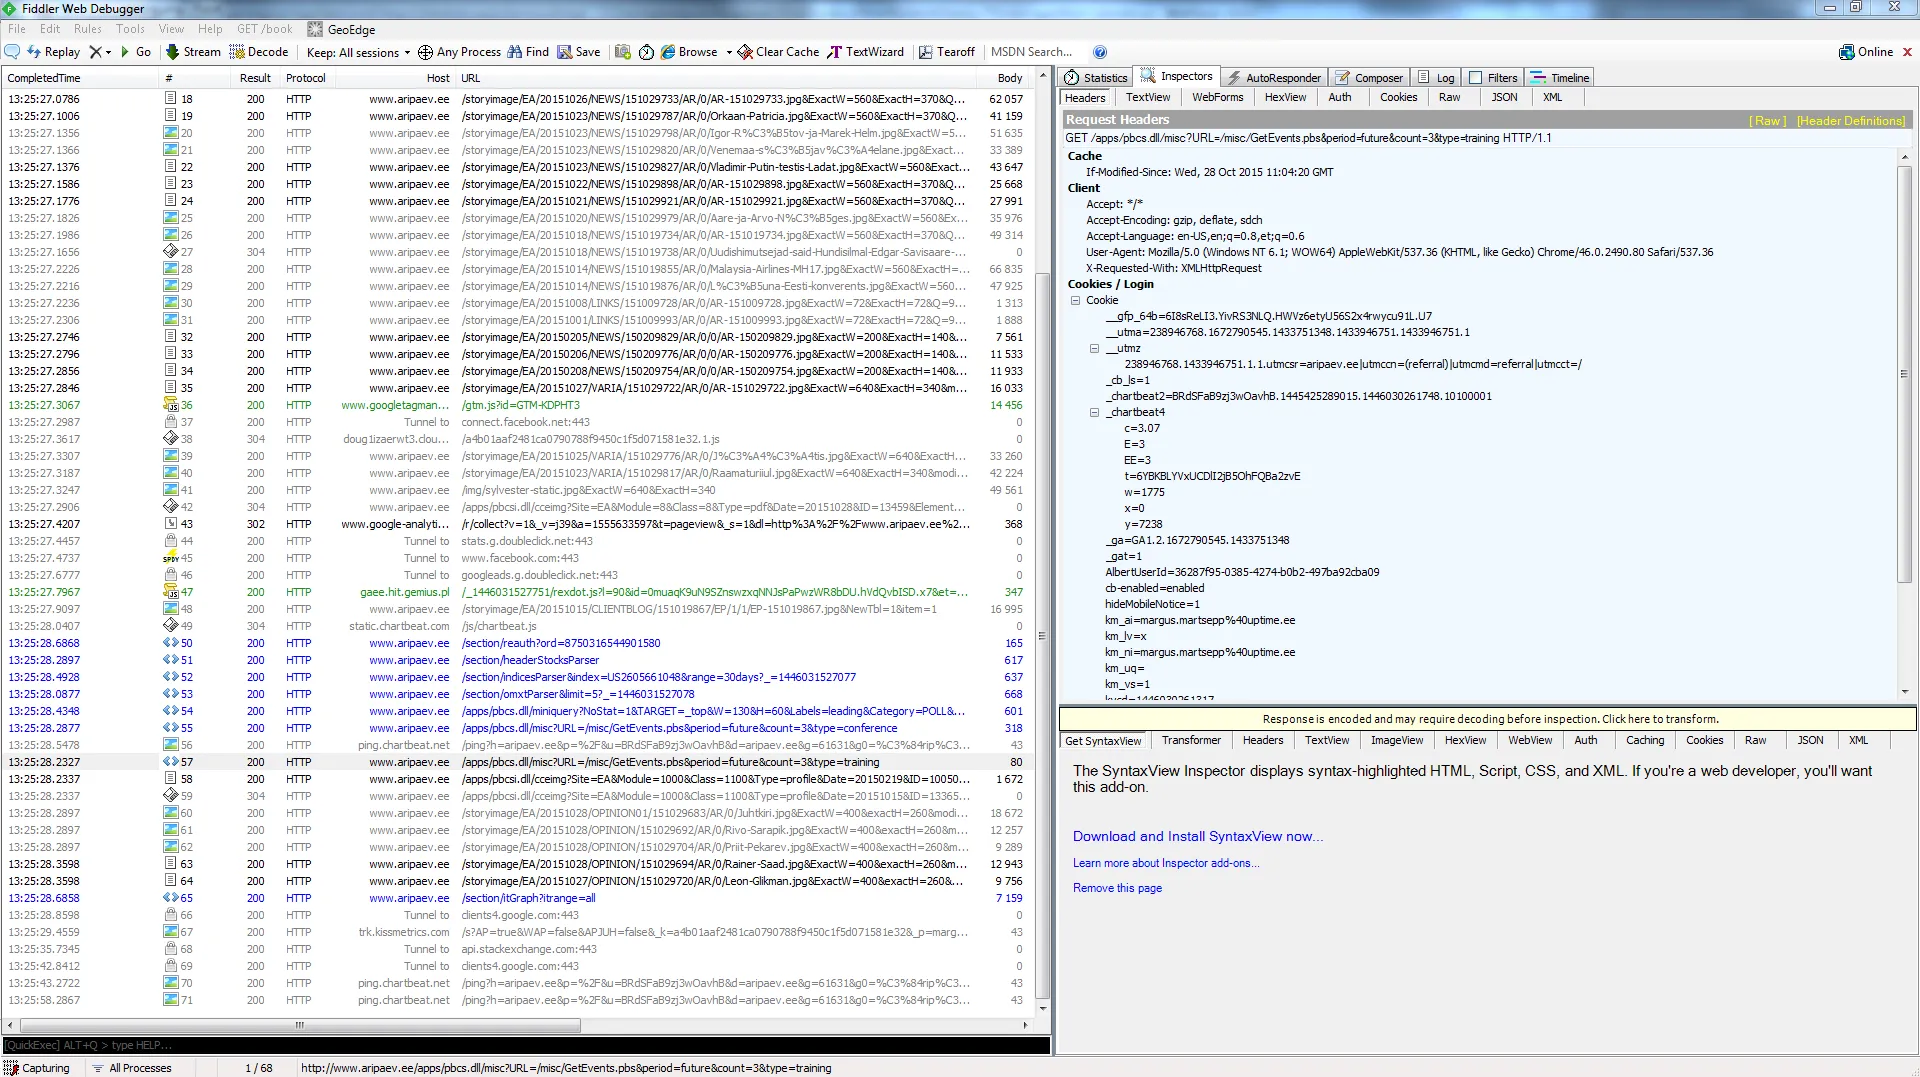Select the response ImageView tab

click(1396, 740)
